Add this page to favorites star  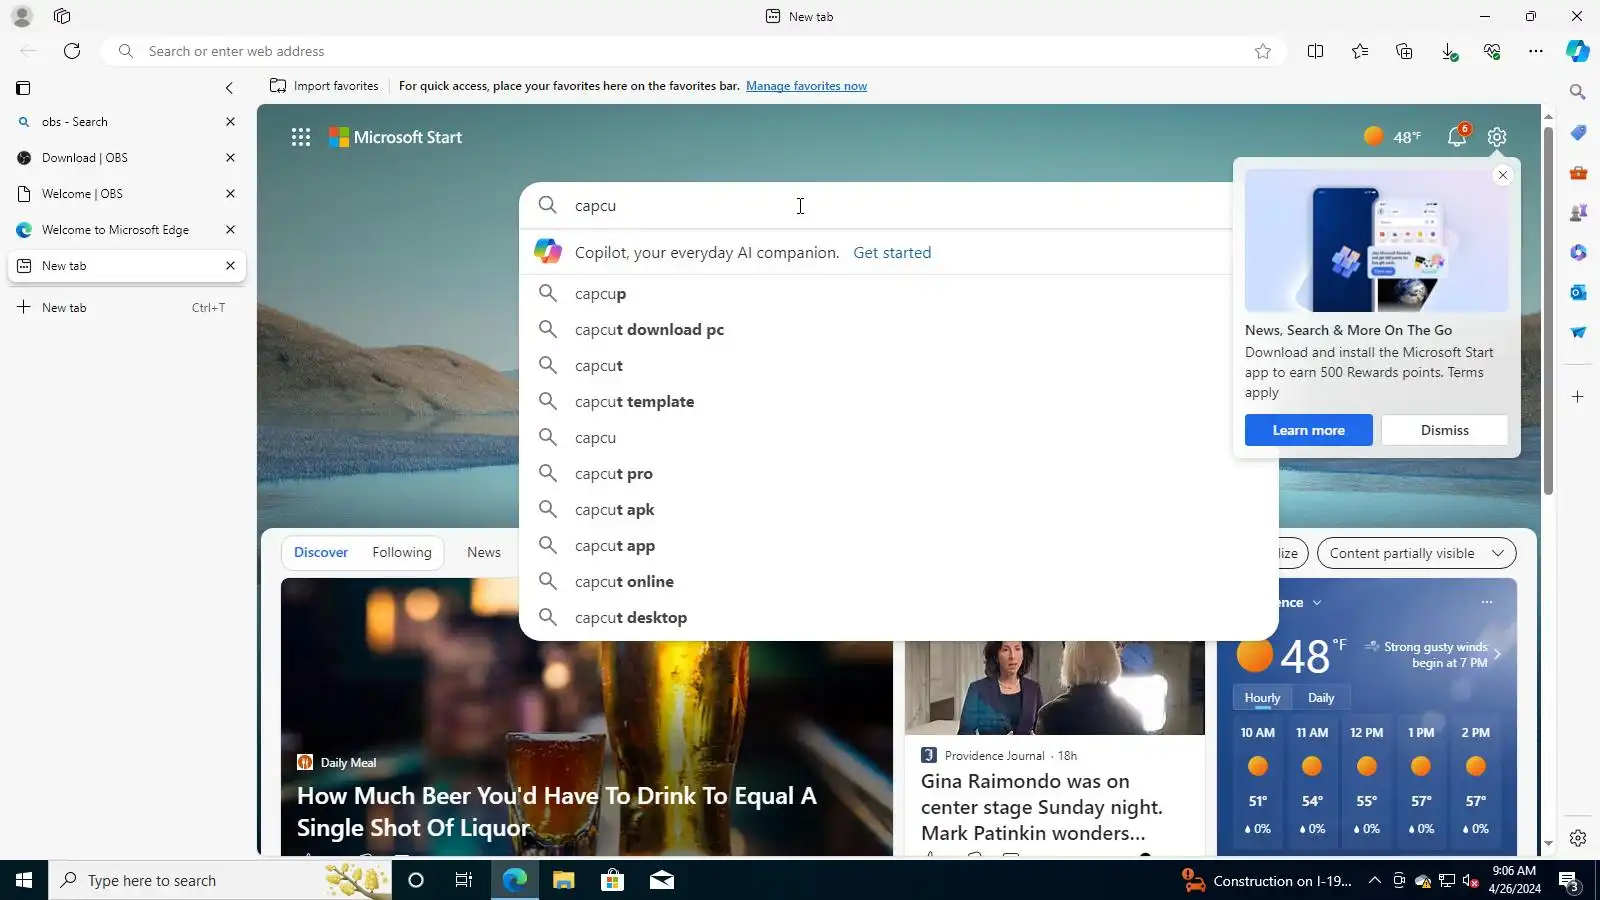(1263, 51)
